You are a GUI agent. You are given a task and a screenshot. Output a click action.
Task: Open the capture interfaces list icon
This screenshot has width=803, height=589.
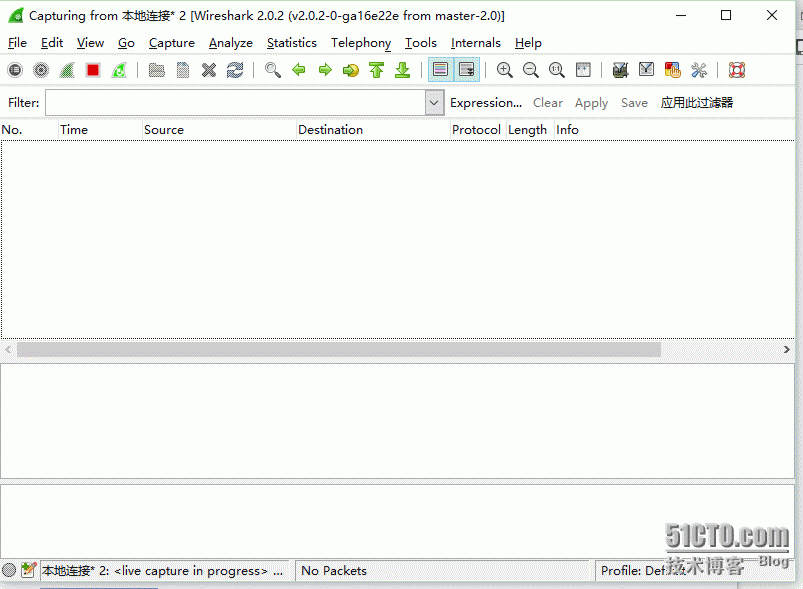point(15,70)
